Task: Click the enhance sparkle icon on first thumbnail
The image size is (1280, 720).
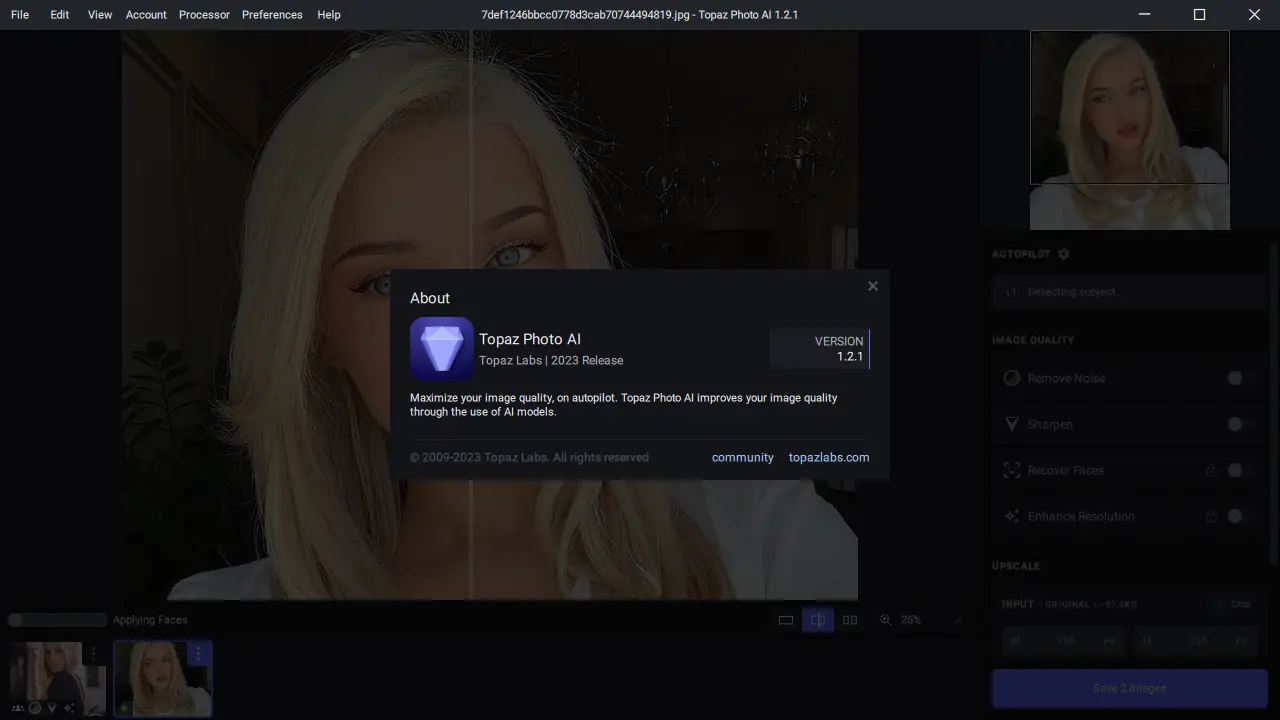Action: coord(69,708)
